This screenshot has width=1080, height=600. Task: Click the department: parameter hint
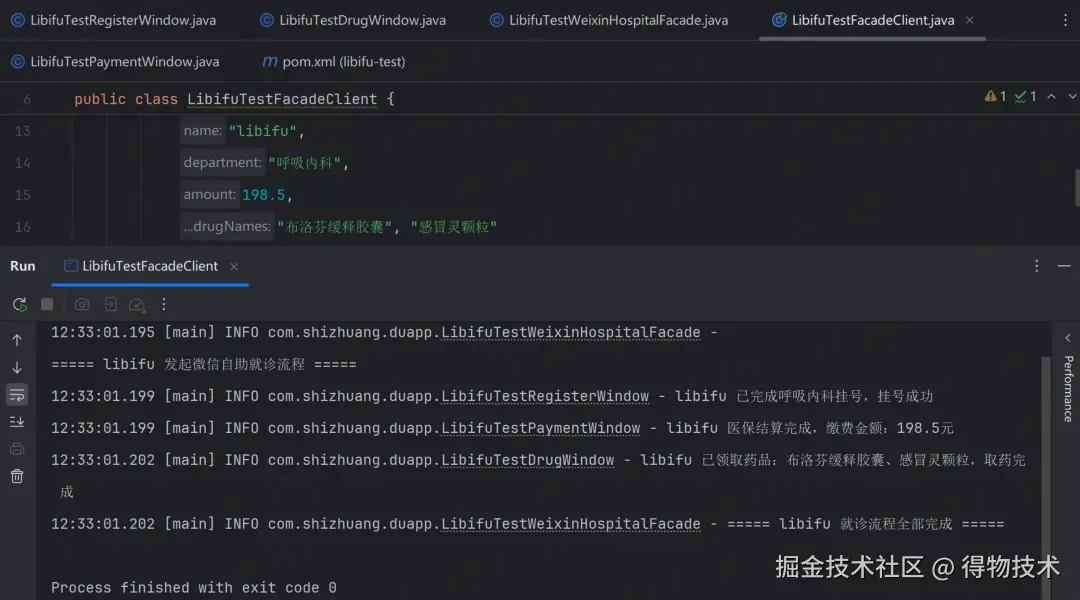[222, 163]
